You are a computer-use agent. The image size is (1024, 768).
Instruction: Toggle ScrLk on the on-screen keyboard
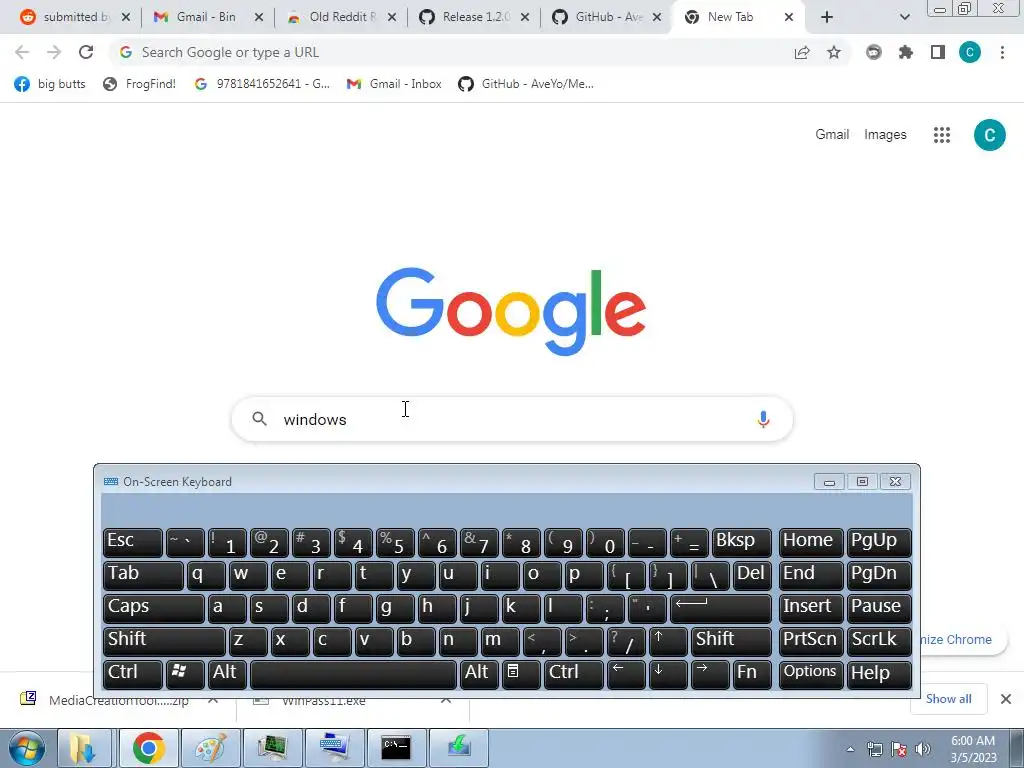[x=879, y=641]
